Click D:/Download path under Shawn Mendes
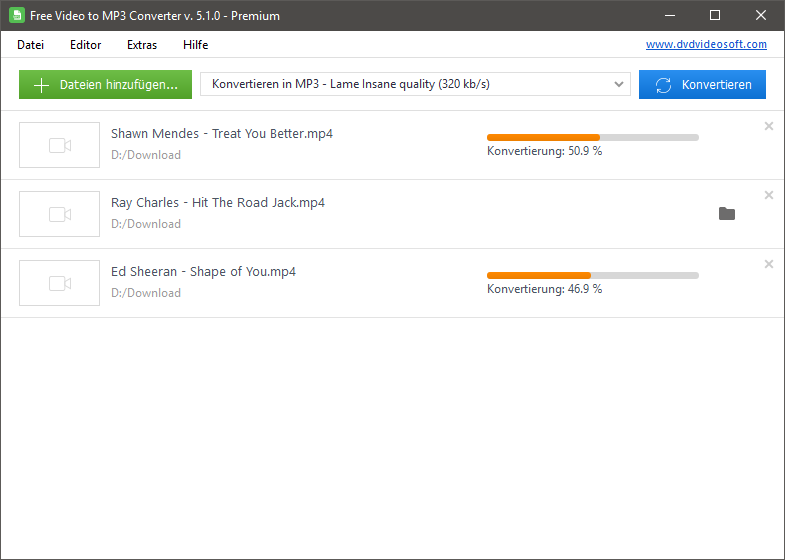Screen dimensions: 785x560 [x=146, y=155]
